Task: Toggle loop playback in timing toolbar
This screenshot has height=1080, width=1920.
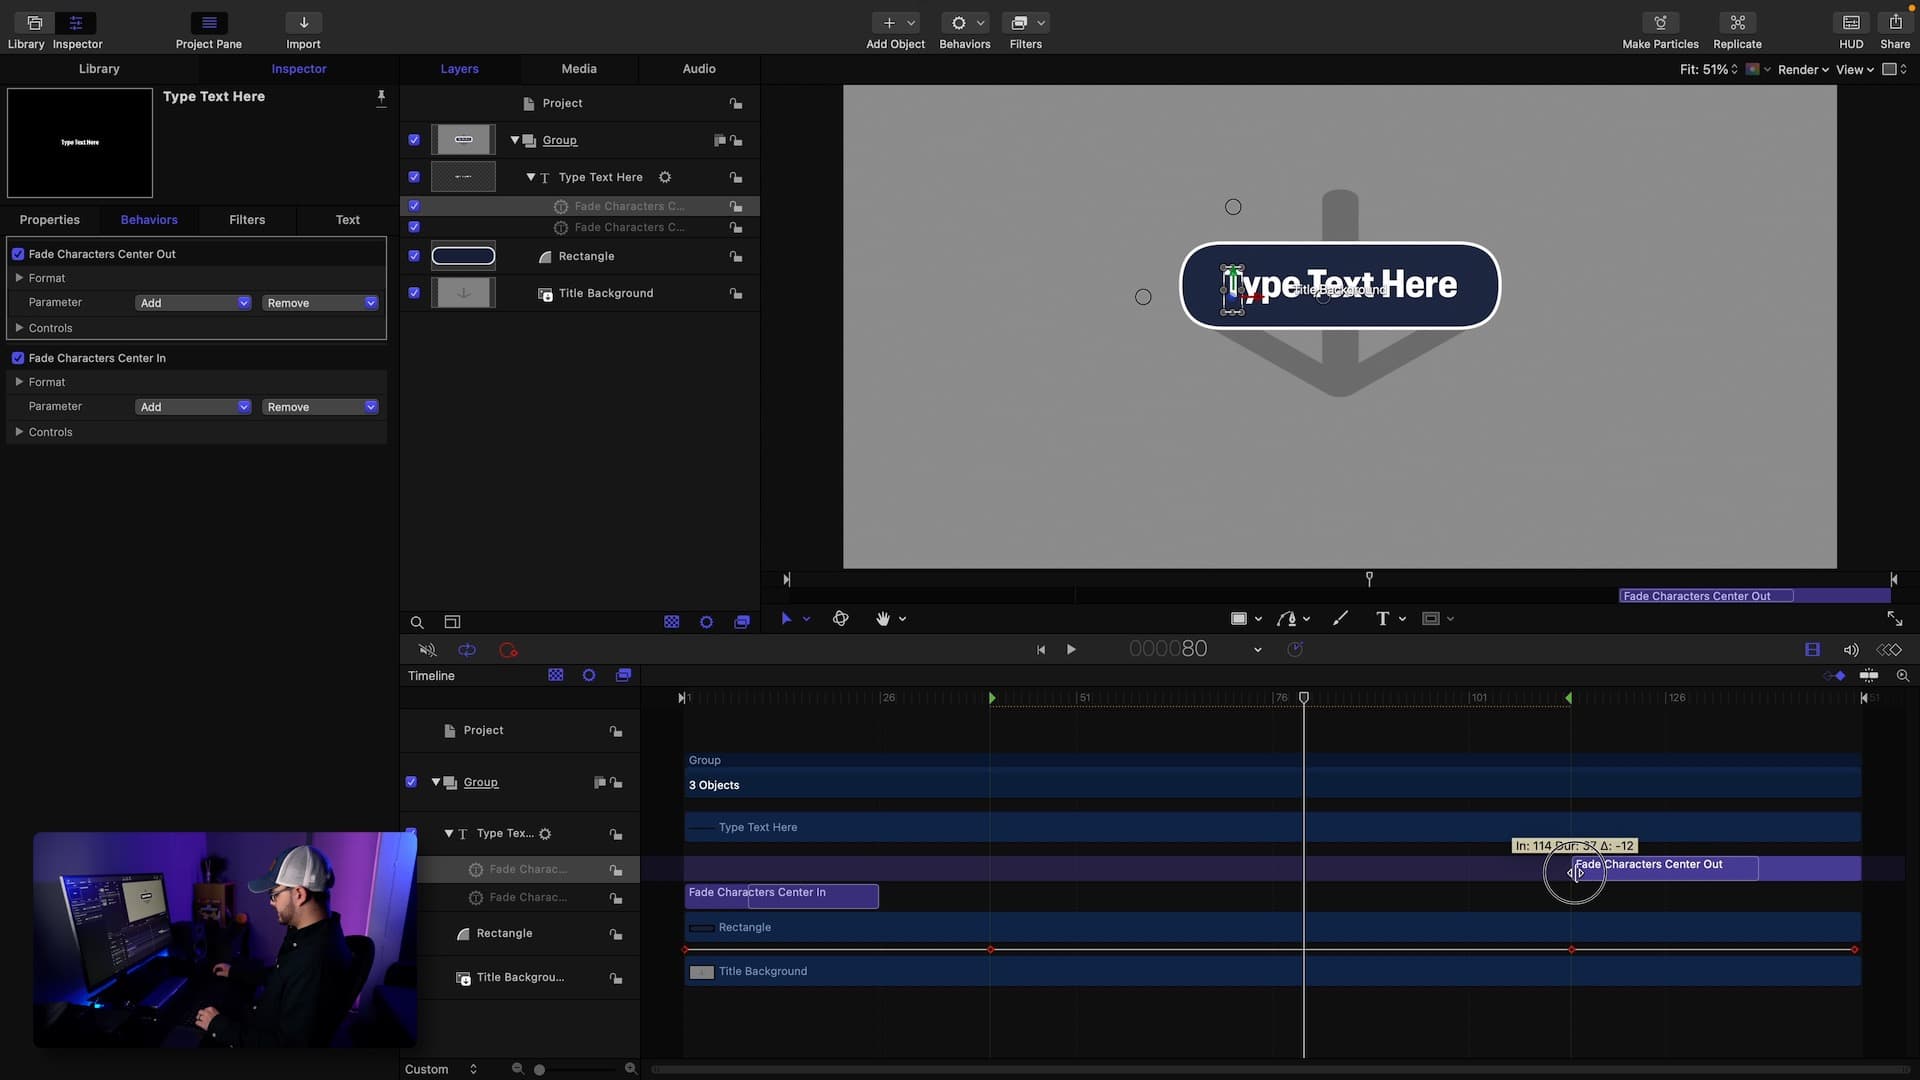Action: [467, 650]
